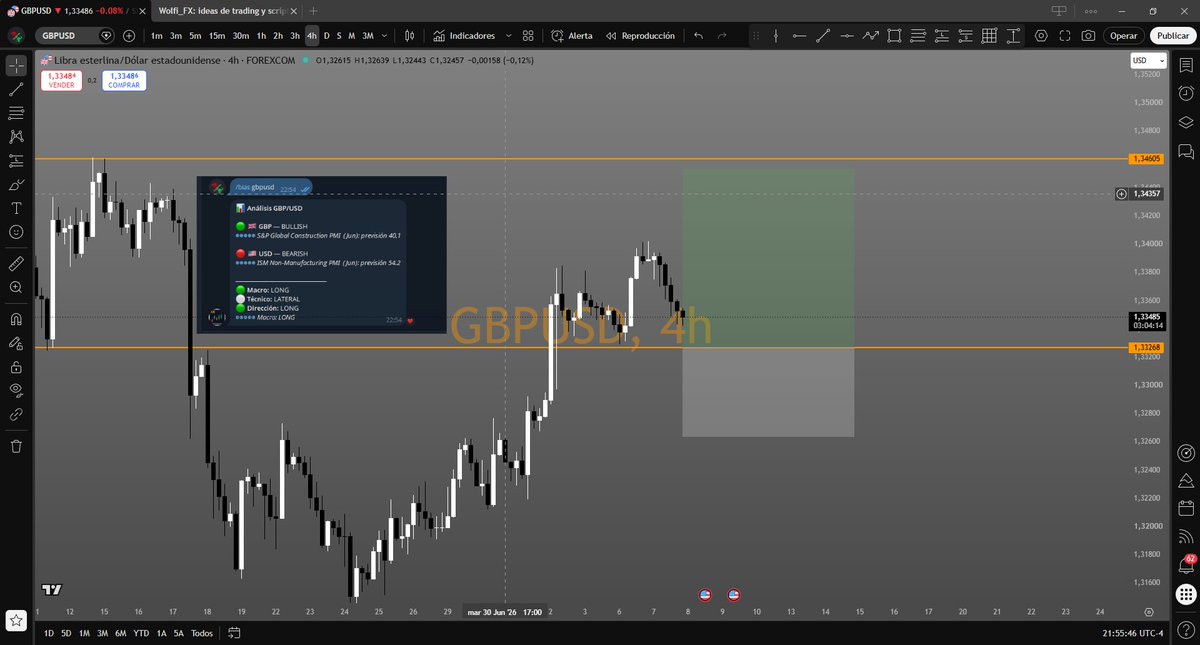Viewport: 1200px width, 645px height.
Task: Open the Fibonacci tools group
Action: [16, 113]
